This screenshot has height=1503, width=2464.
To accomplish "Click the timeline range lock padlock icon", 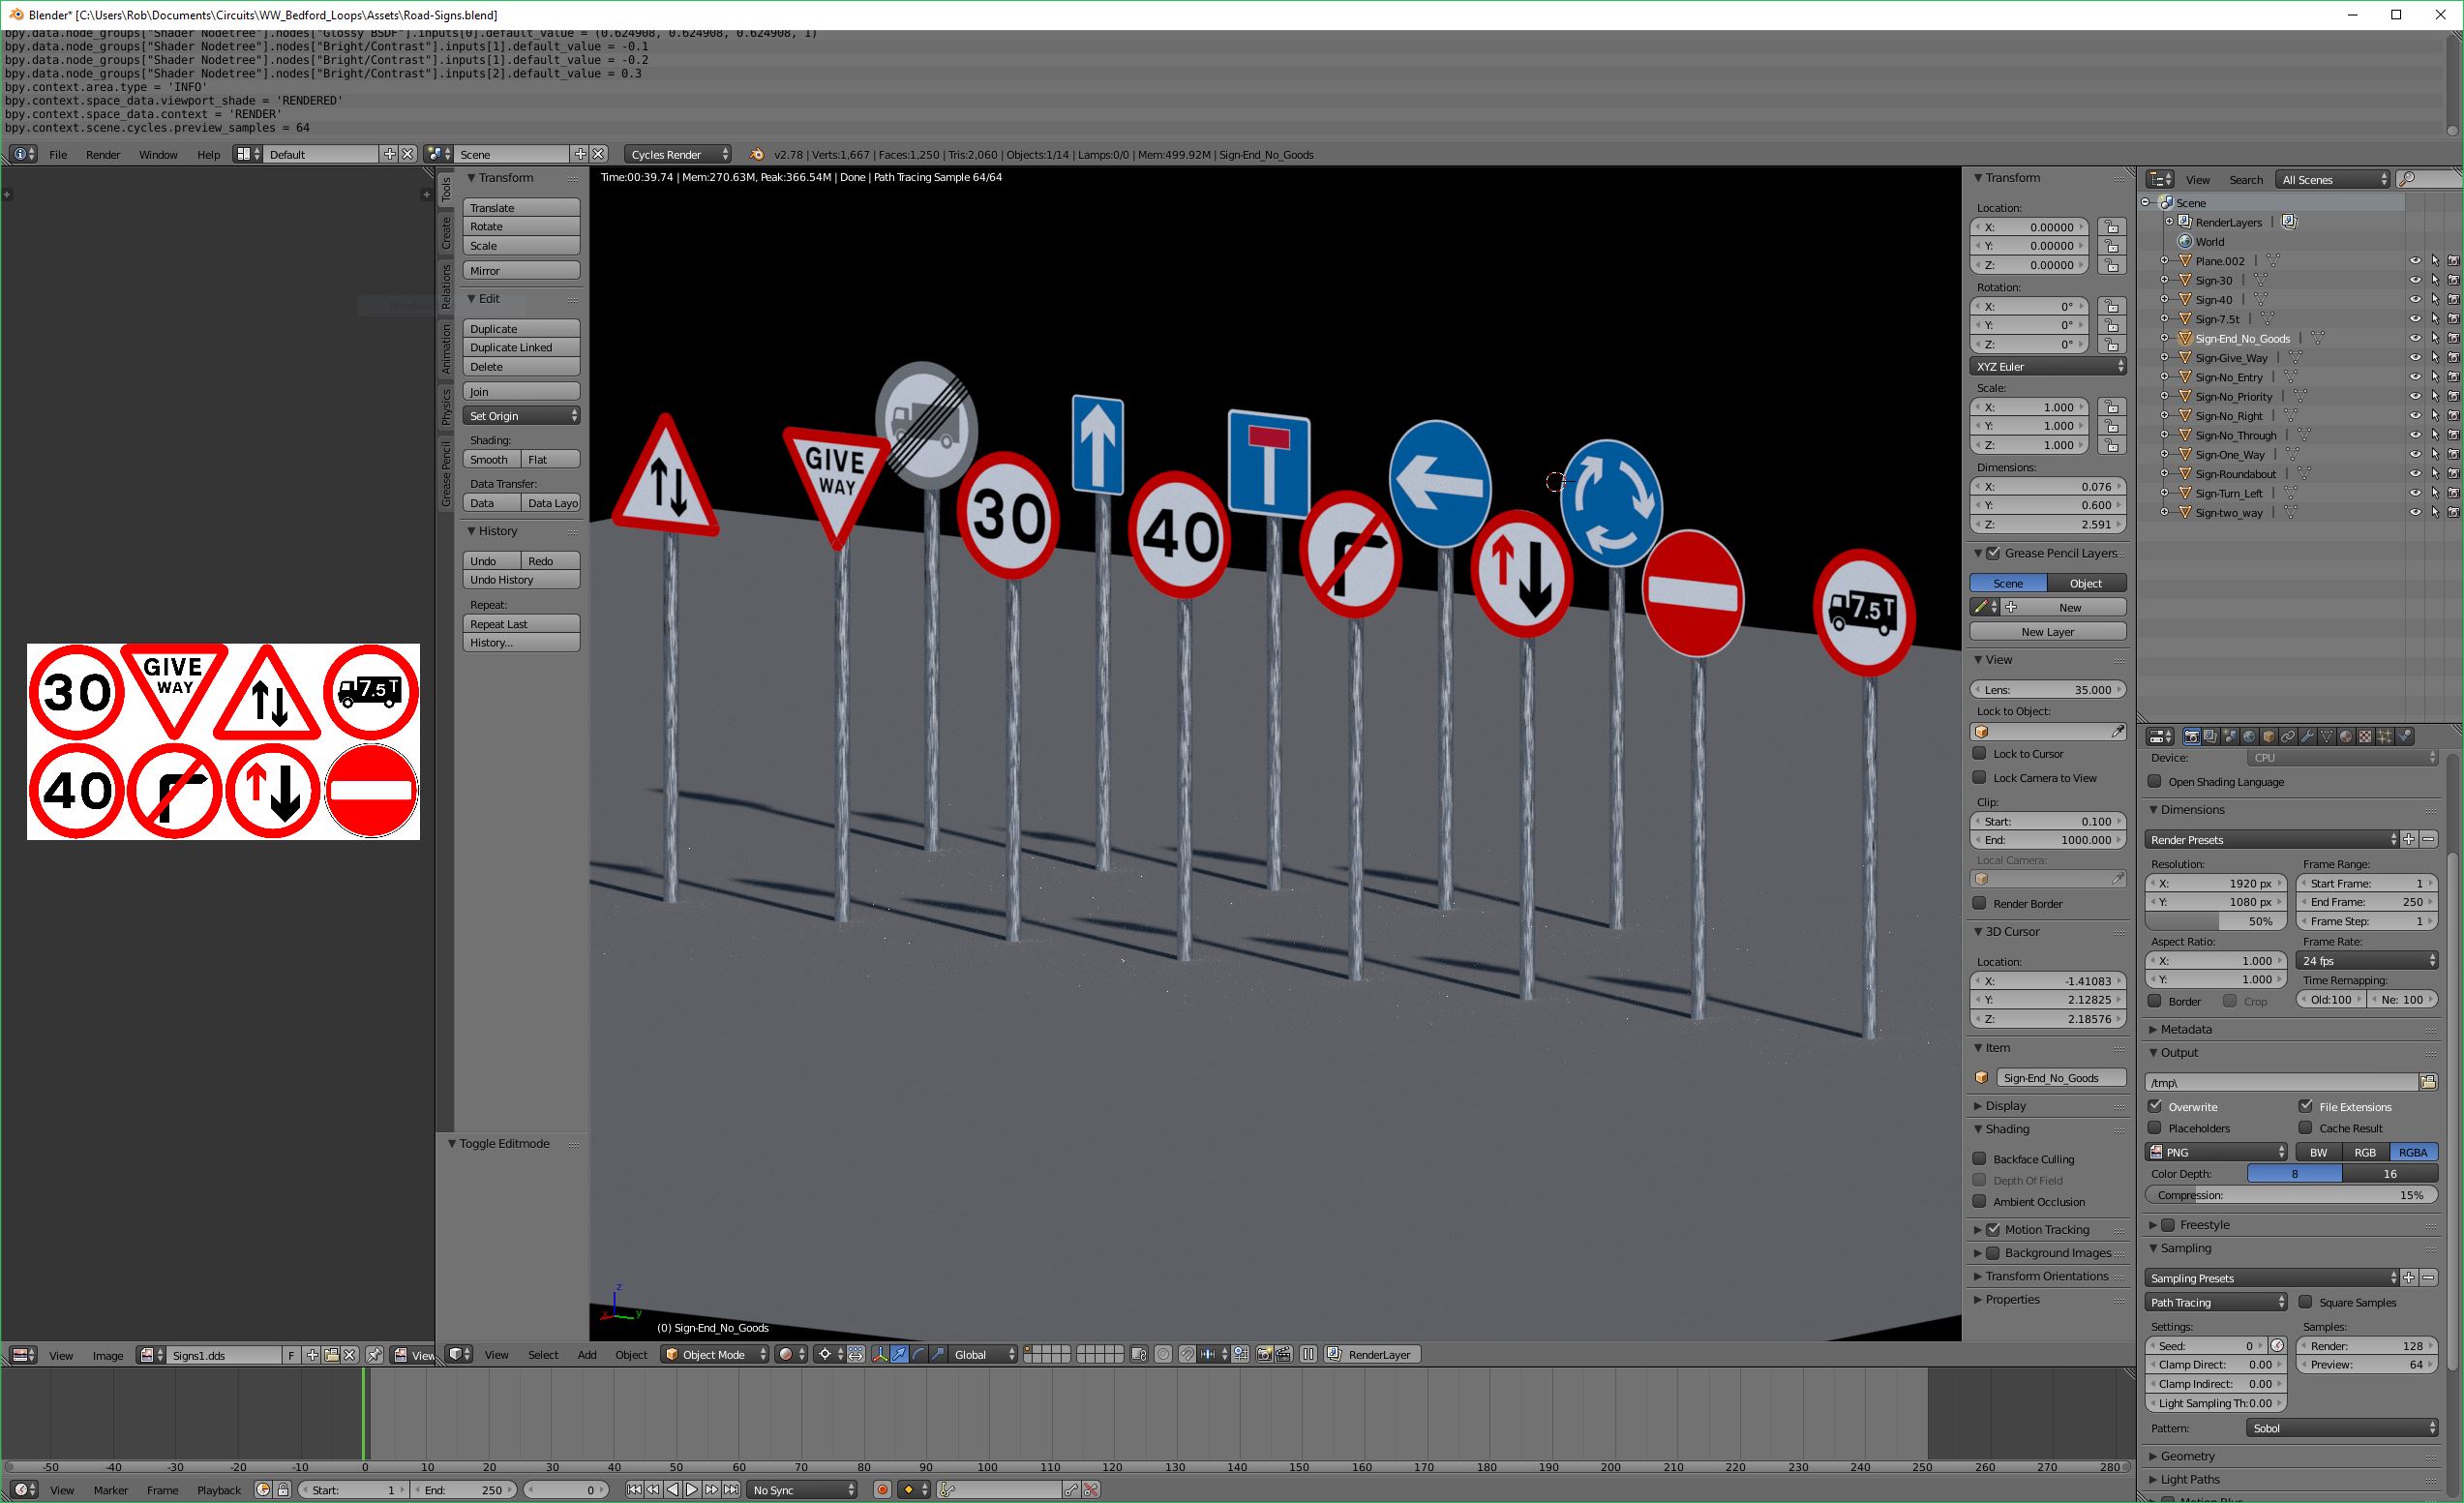I will tap(283, 1490).
